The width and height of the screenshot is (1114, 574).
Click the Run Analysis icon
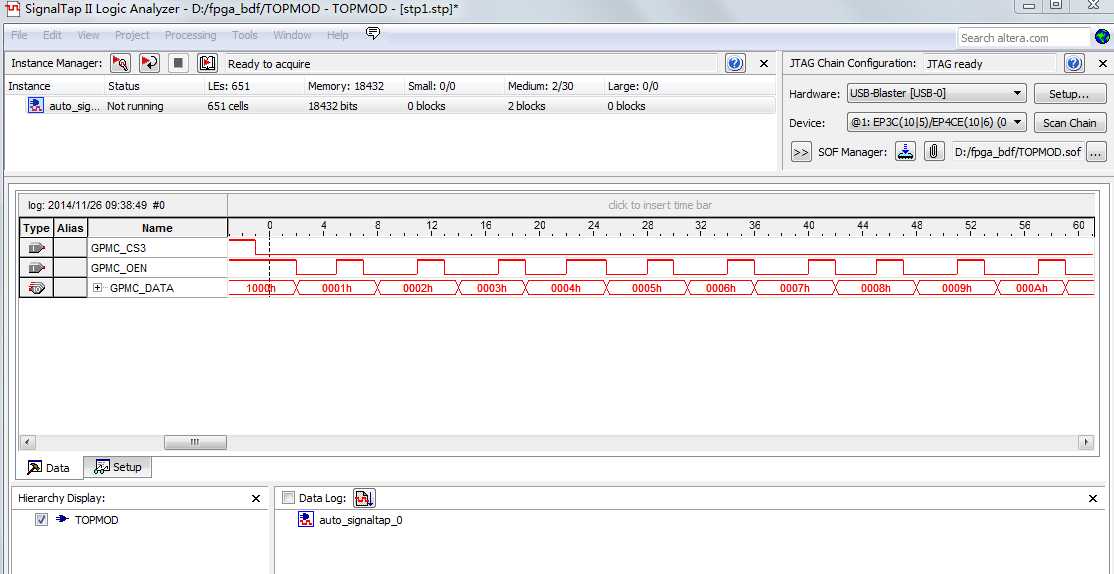121,63
